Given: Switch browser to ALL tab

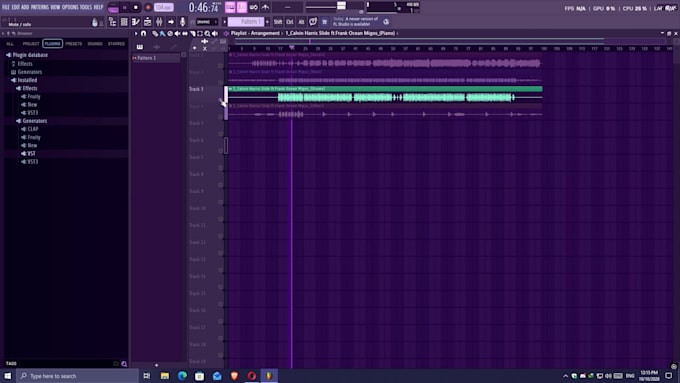Looking at the screenshot, I should (x=10, y=44).
